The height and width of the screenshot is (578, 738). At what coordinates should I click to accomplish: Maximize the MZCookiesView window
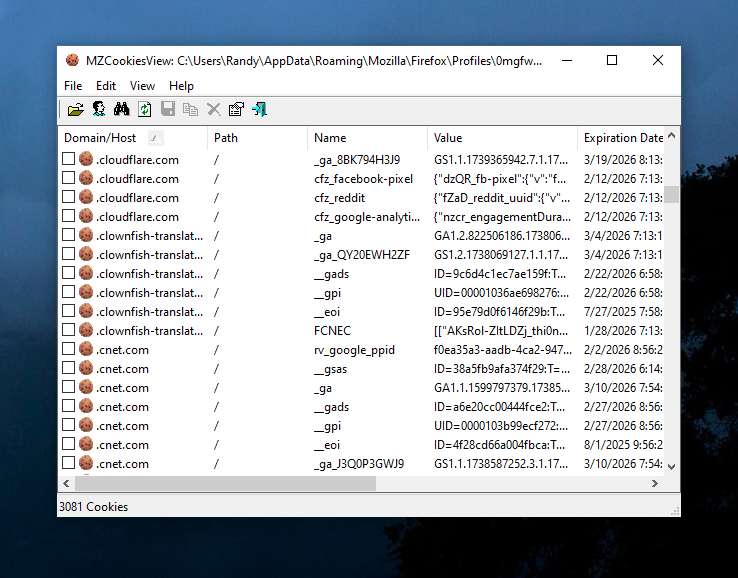click(x=612, y=60)
